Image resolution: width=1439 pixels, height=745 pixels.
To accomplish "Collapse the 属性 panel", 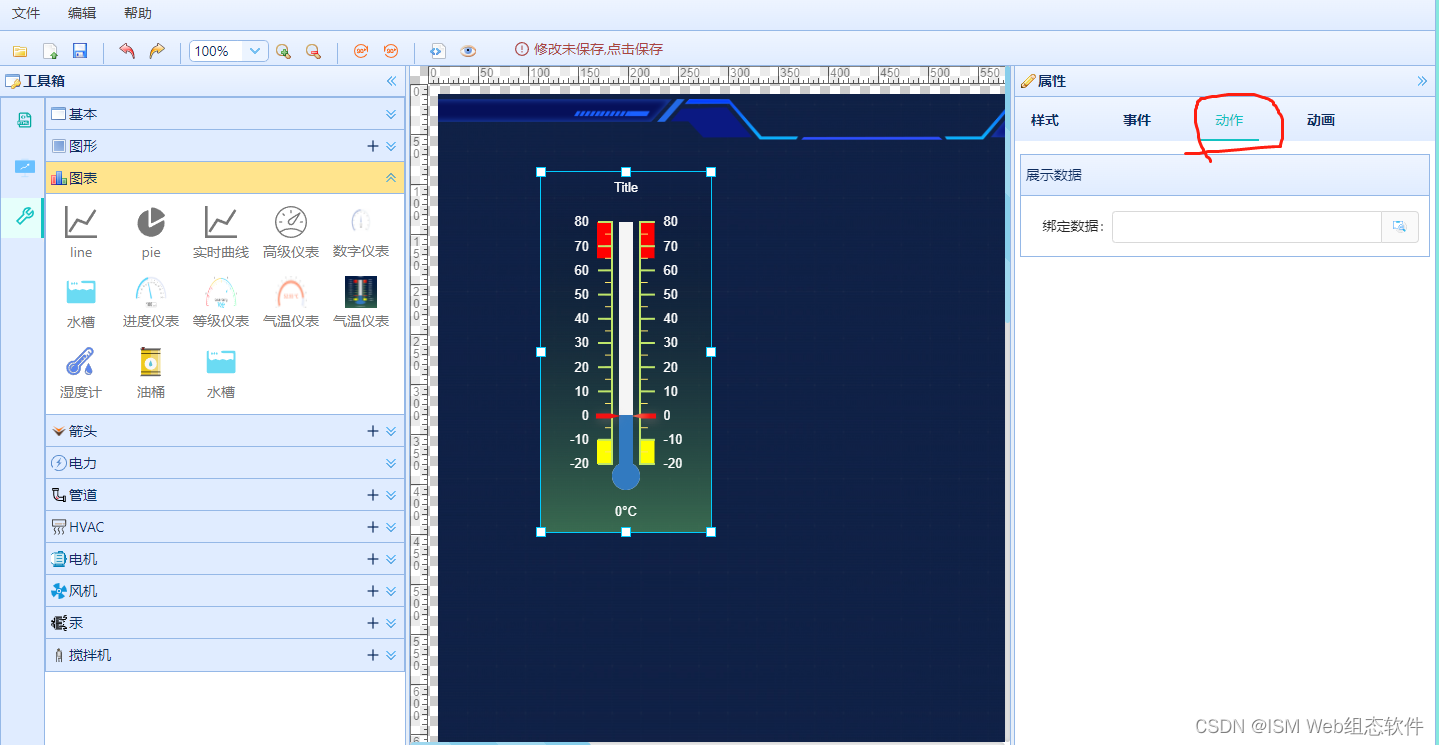I will [x=1422, y=81].
